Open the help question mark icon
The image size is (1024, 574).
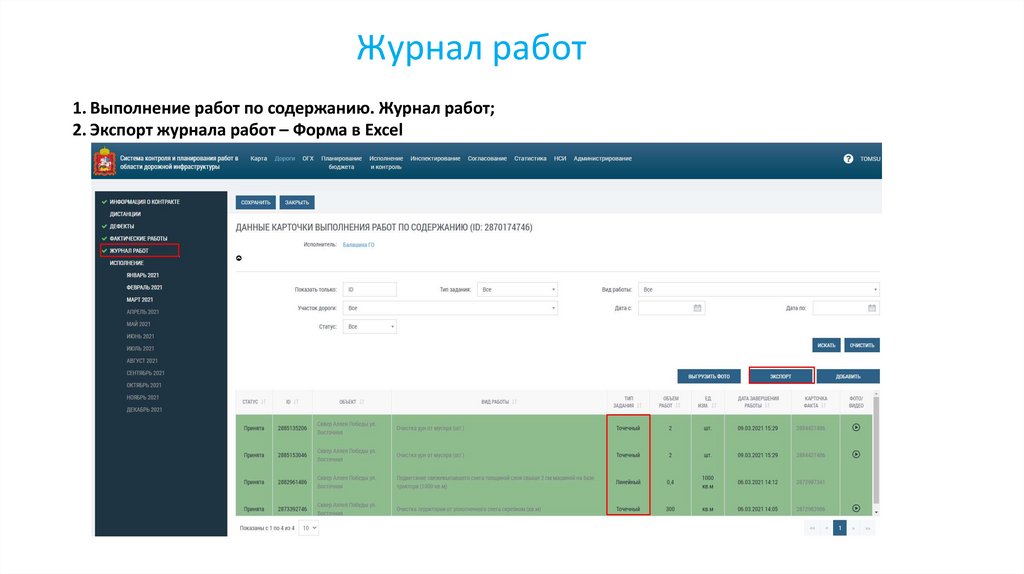click(x=848, y=159)
